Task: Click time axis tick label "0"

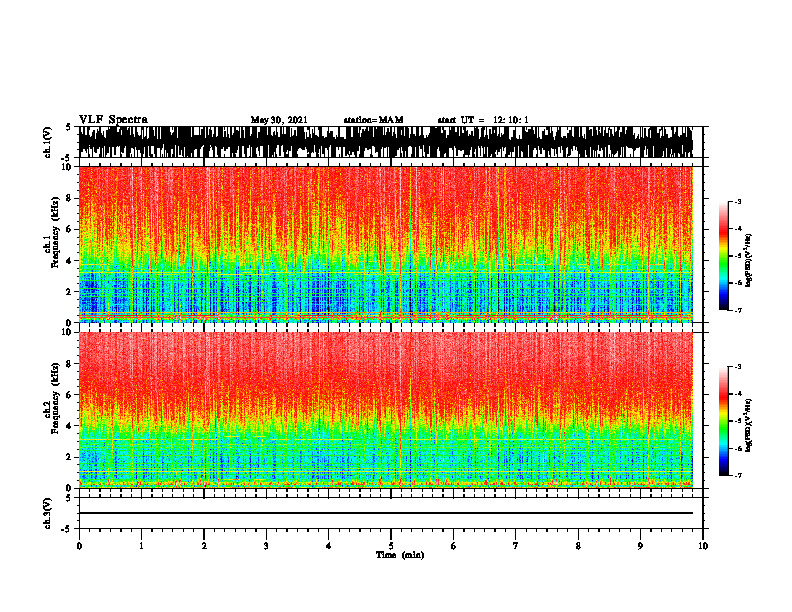Action: click(x=79, y=546)
